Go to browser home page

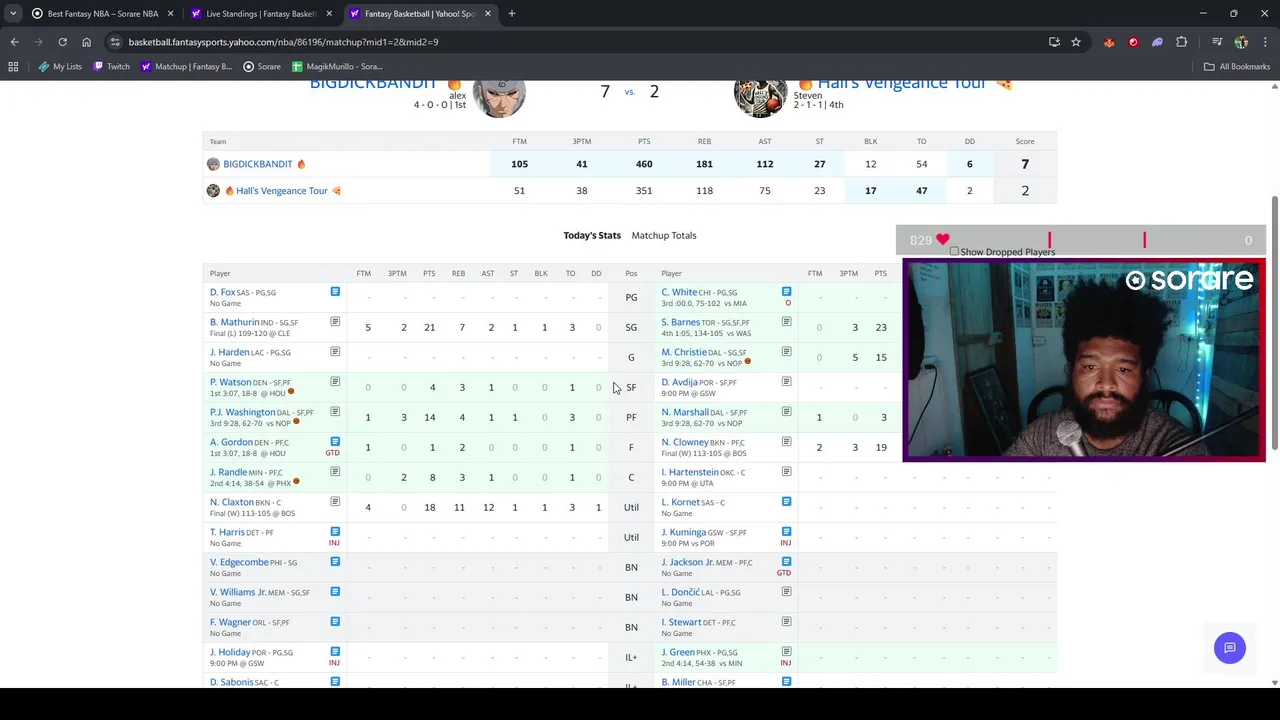click(86, 42)
